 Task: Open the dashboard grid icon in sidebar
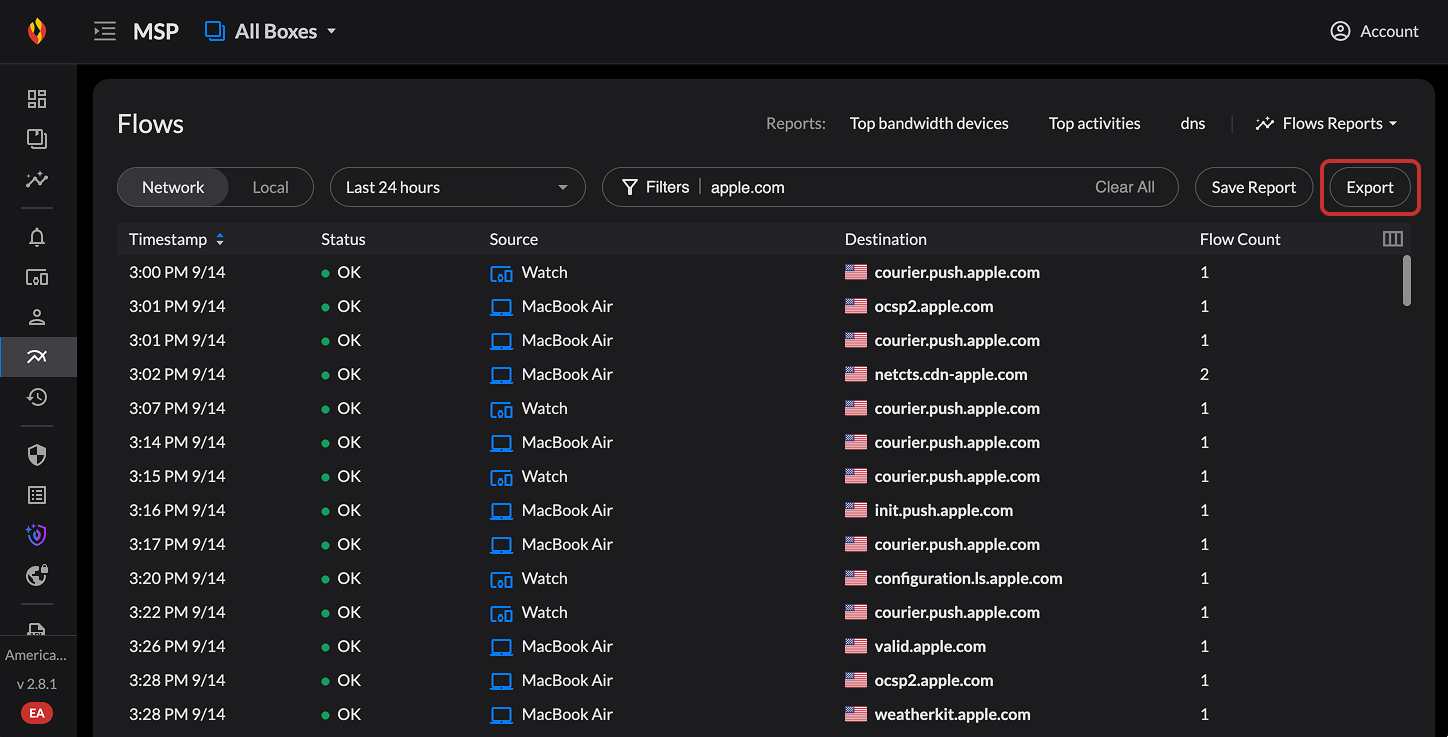point(37,98)
